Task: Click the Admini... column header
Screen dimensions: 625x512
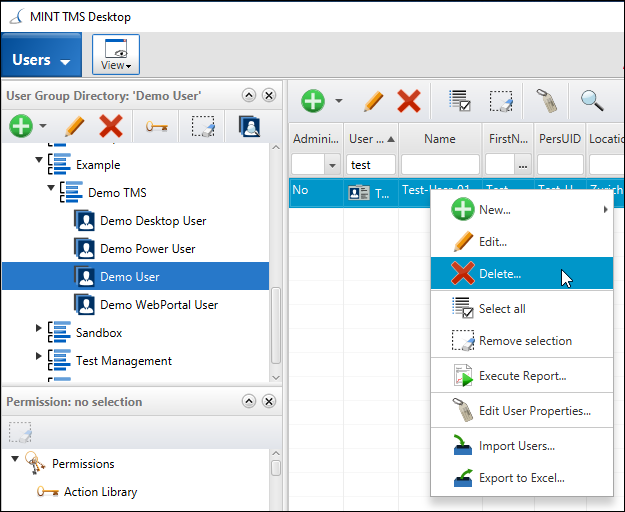Action: coord(316,139)
